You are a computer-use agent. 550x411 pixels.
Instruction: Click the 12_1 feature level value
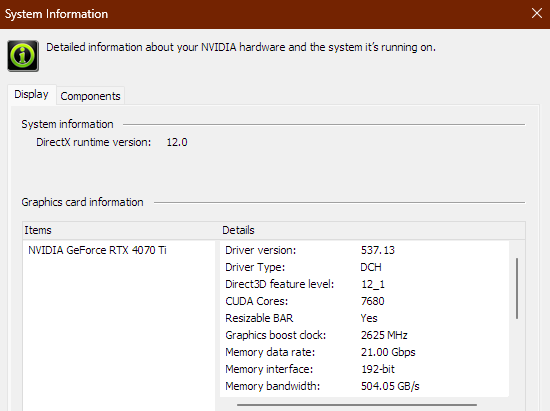373,284
